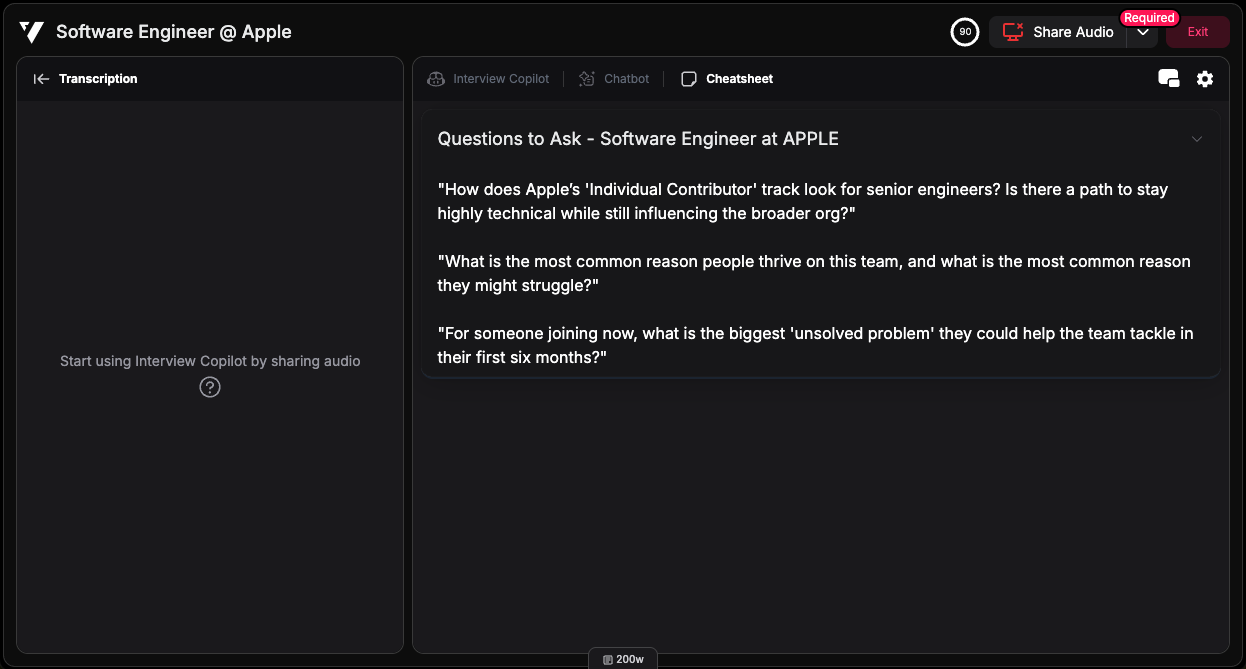Switch to the Interview Copilot tab
Image resolution: width=1246 pixels, height=669 pixels.
[489, 79]
